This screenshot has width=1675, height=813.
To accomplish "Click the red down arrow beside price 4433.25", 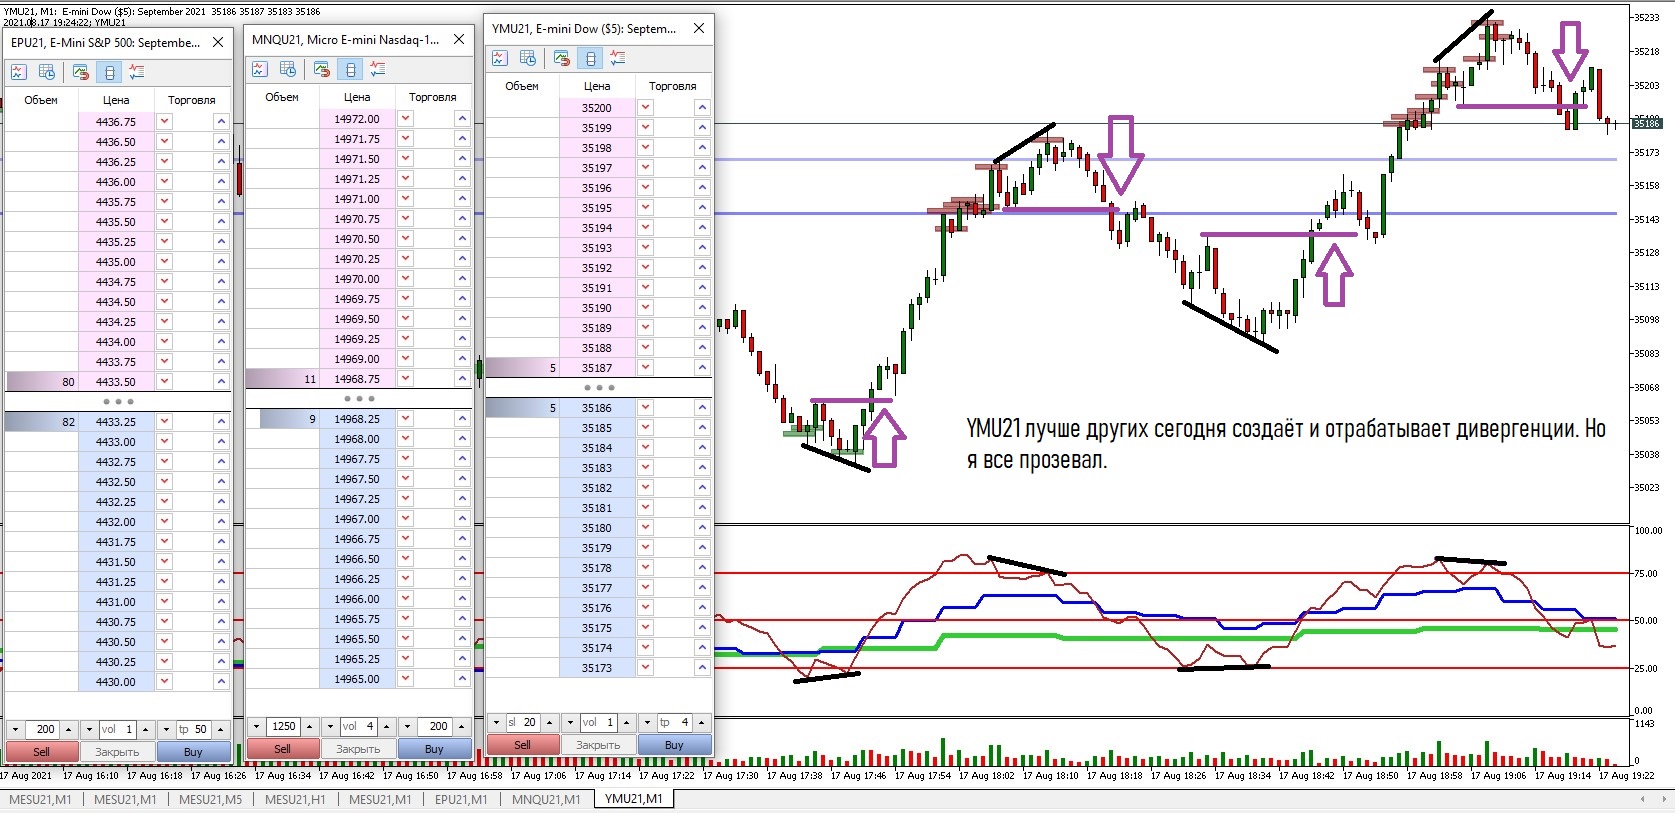I will 165,421.
